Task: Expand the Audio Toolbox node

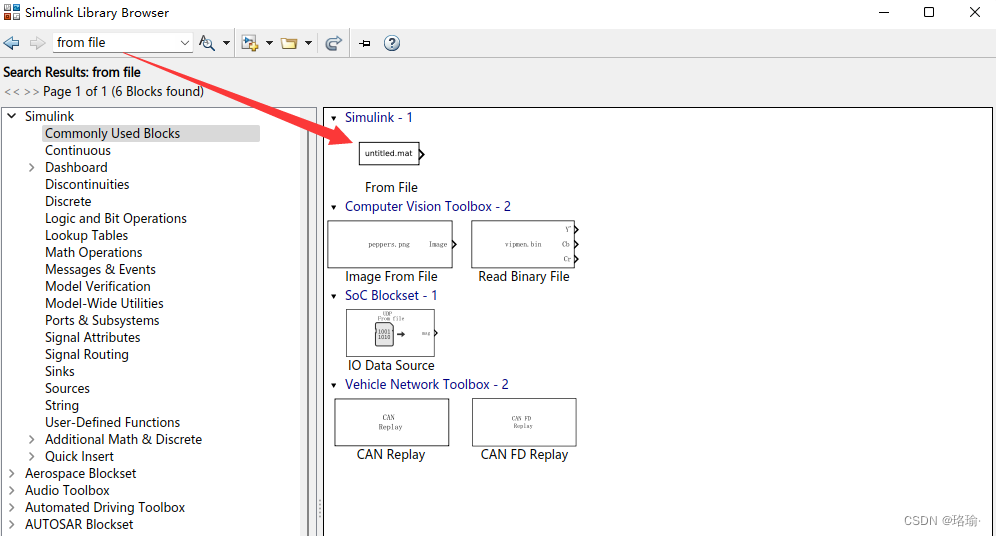Action: pos(11,490)
